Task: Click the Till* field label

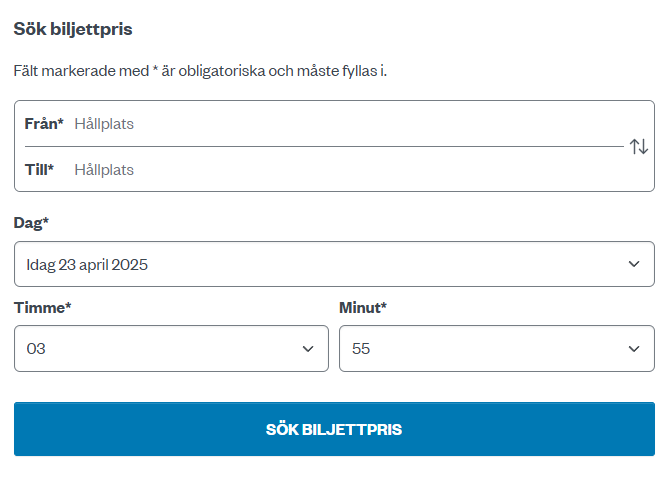Action: (39, 170)
